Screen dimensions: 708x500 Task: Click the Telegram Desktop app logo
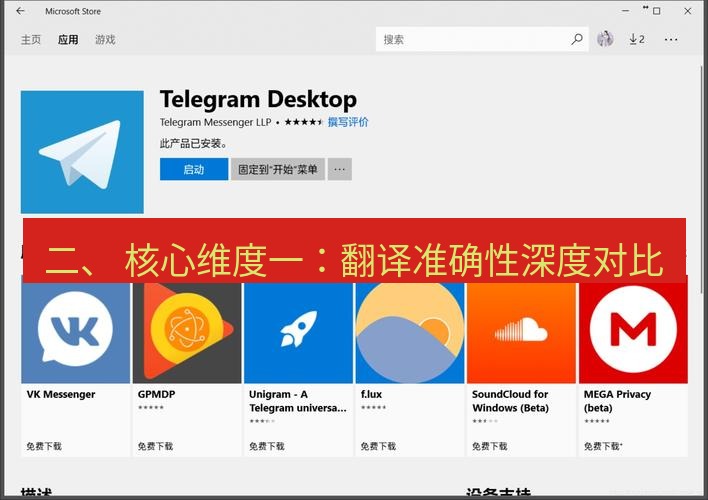[82, 152]
